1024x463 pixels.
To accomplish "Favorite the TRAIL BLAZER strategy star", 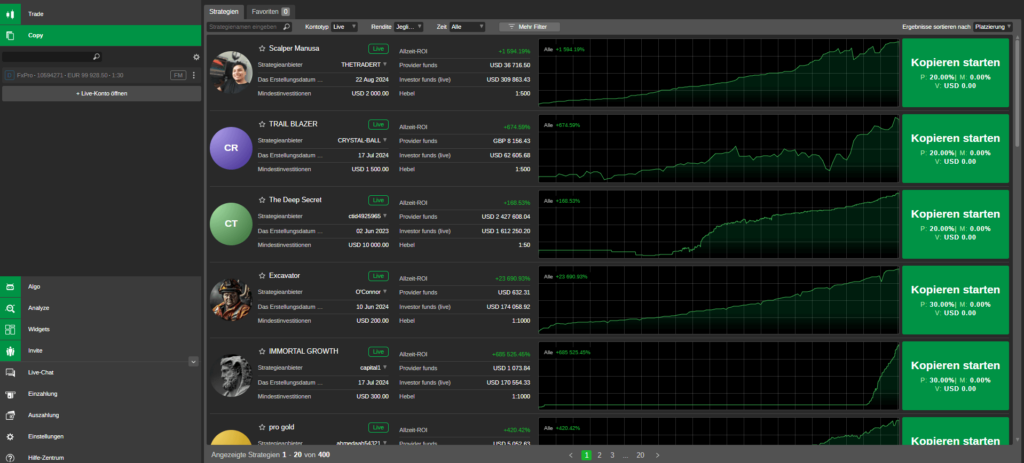I will pyautogui.click(x=262, y=124).
